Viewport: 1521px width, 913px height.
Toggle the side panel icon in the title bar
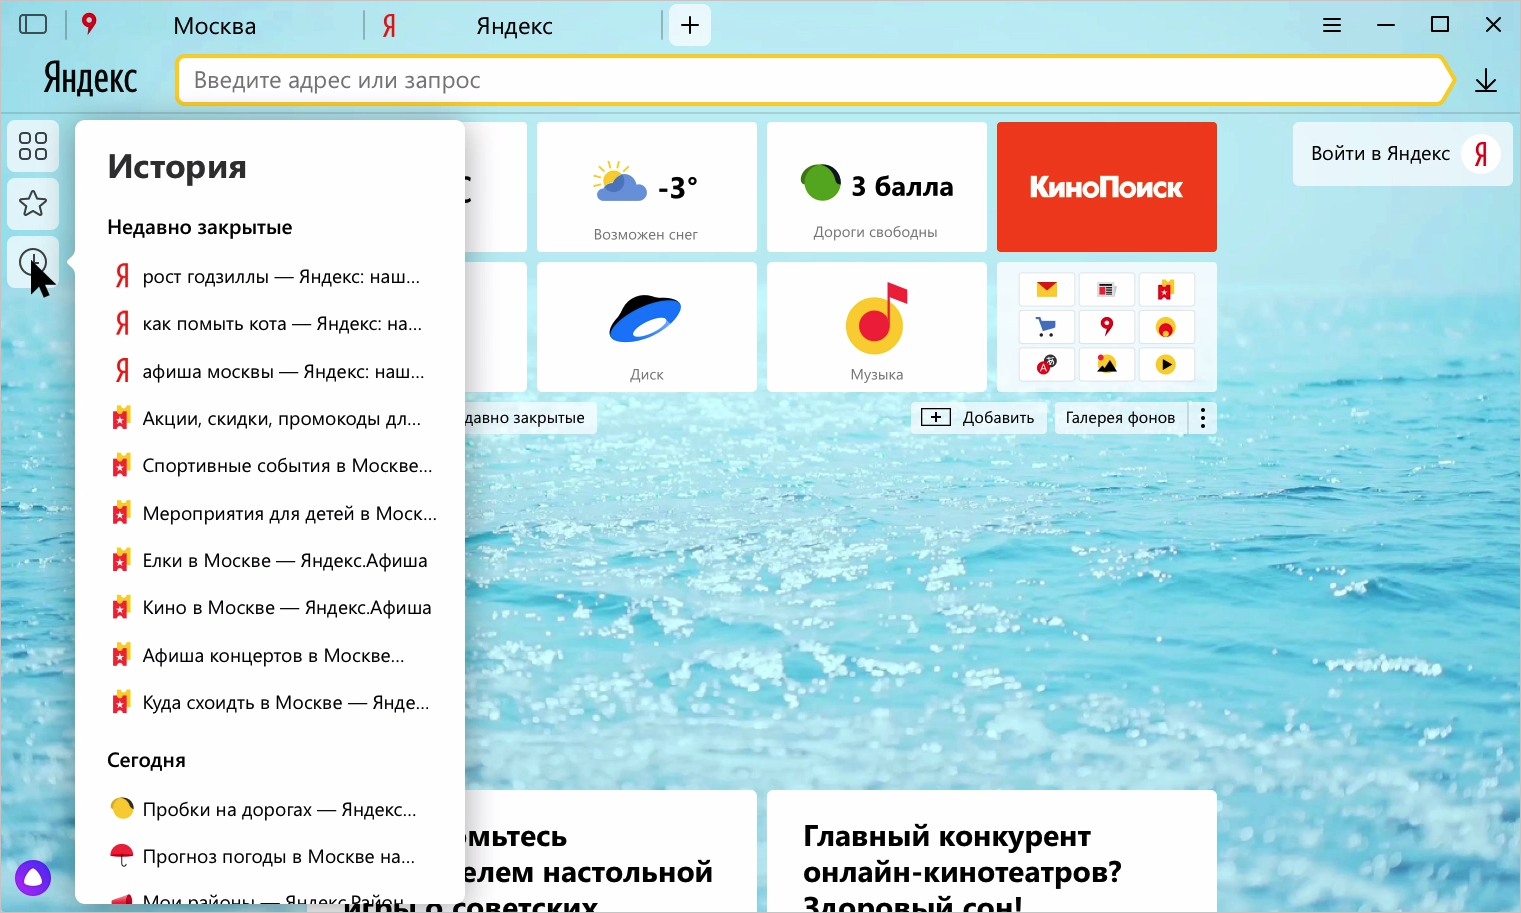[33, 24]
